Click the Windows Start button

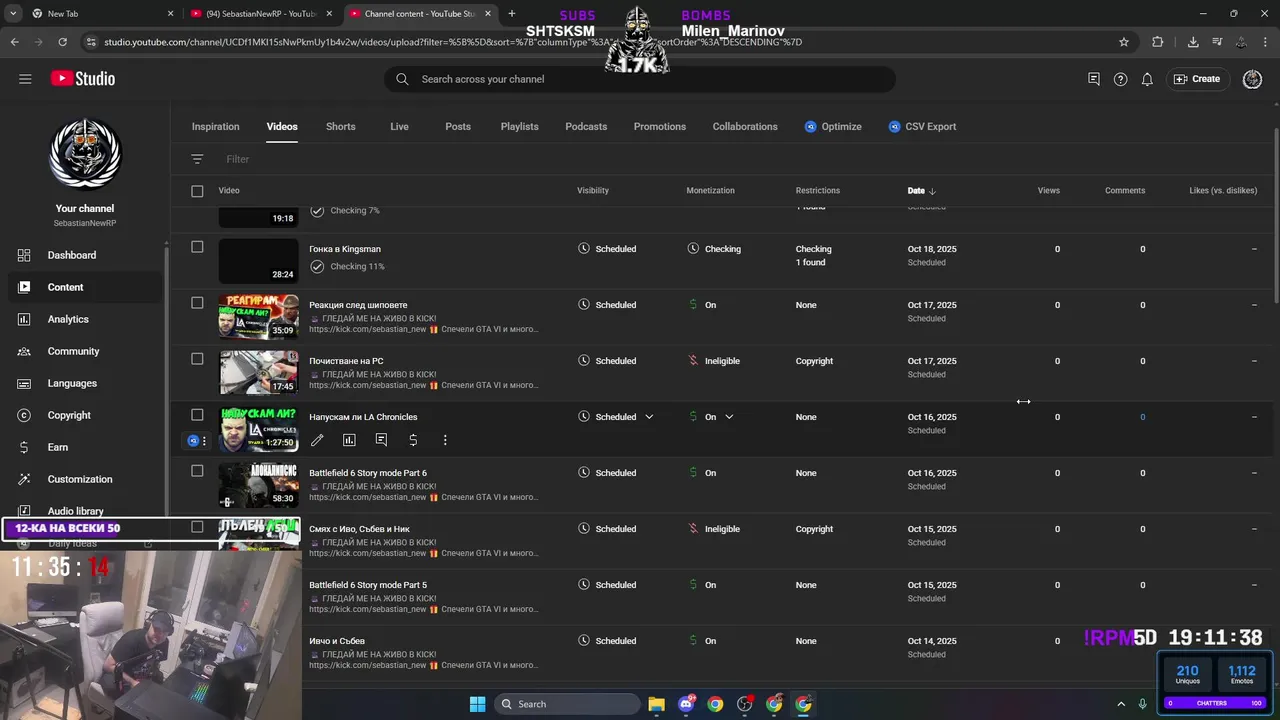click(x=477, y=704)
